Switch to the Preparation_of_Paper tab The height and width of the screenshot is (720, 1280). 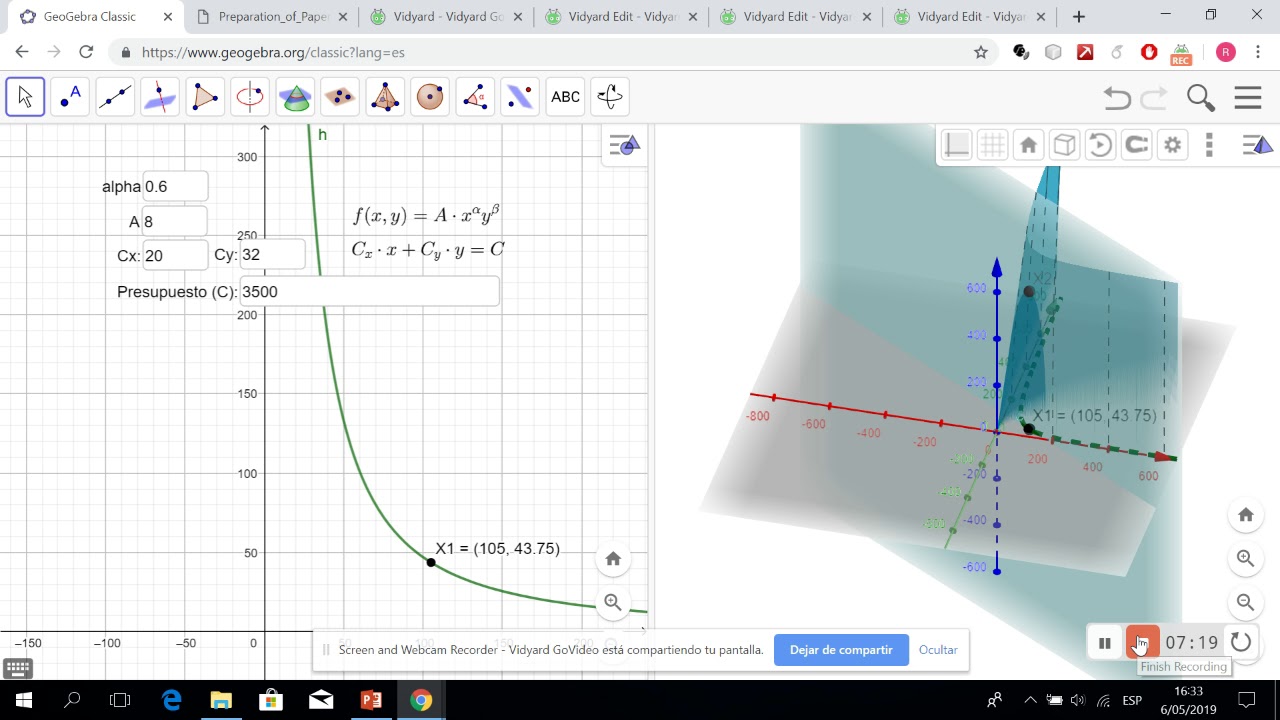click(272, 16)
